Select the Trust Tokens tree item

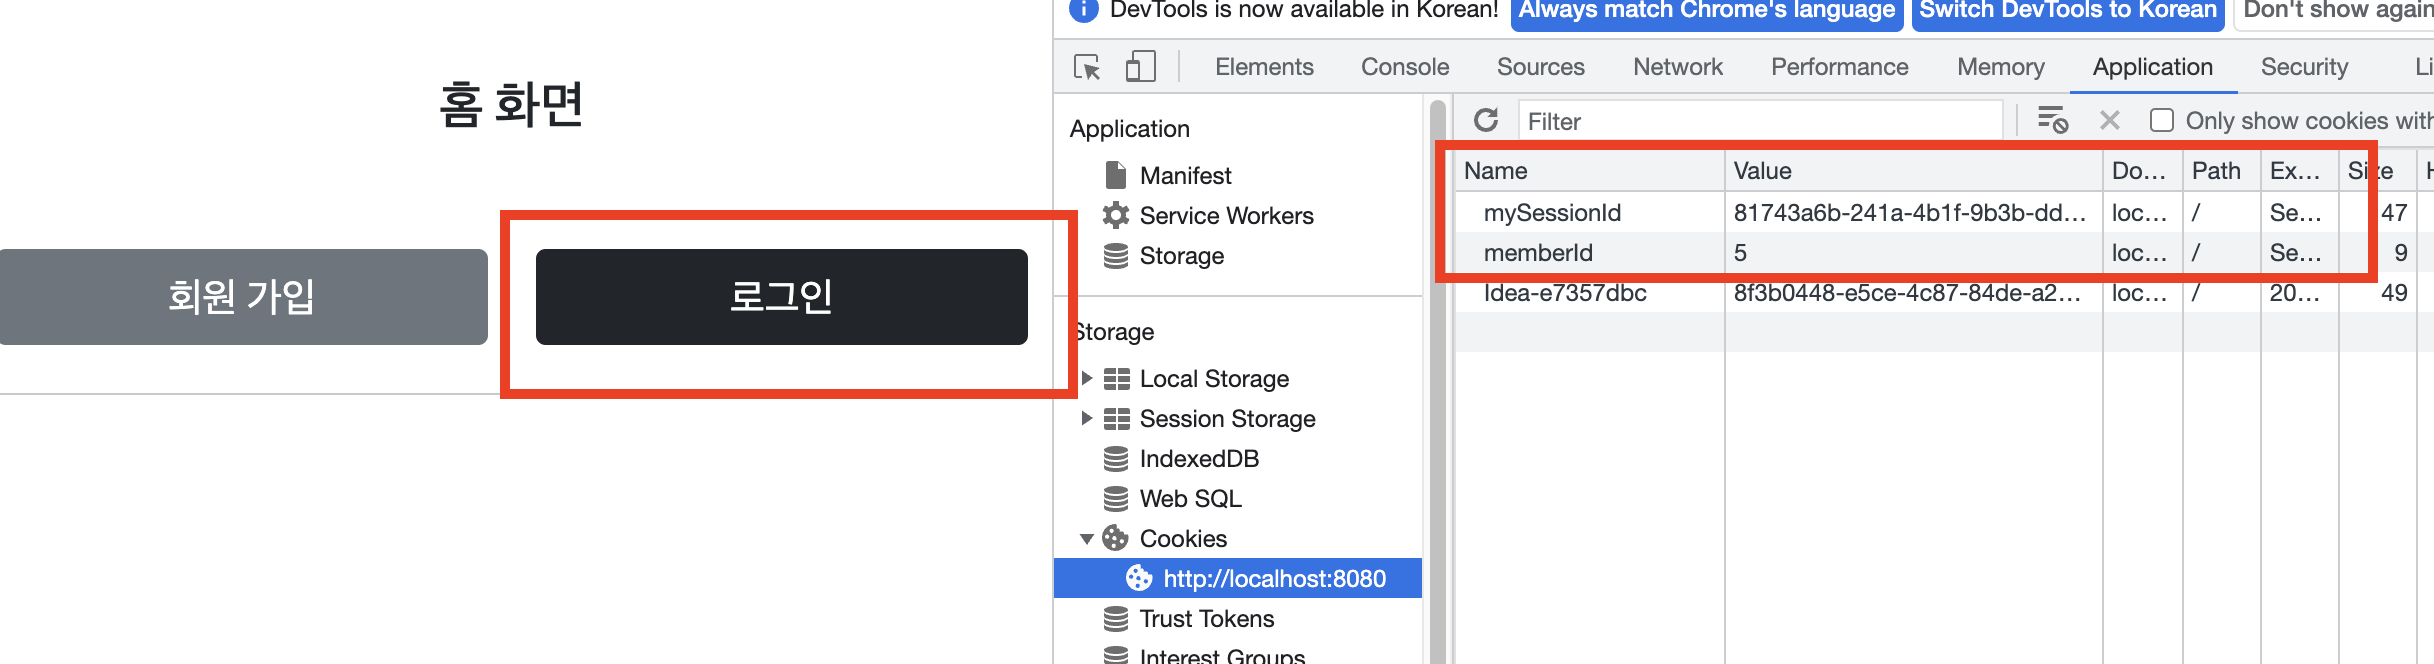pos(1206,619)
